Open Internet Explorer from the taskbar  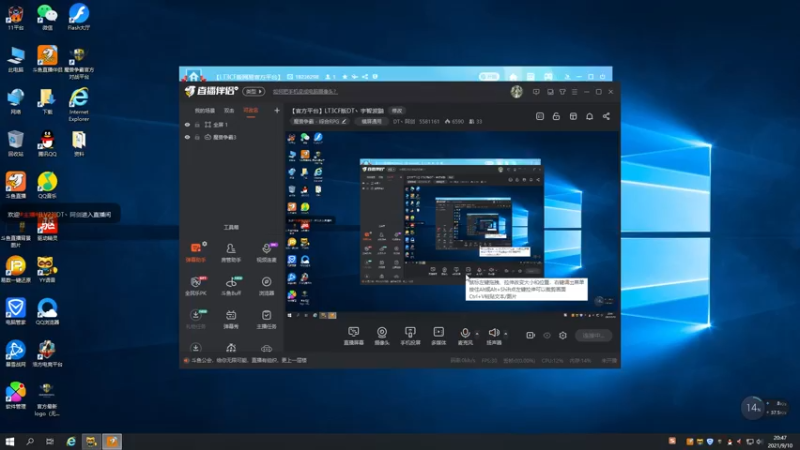tap(70, 441)
